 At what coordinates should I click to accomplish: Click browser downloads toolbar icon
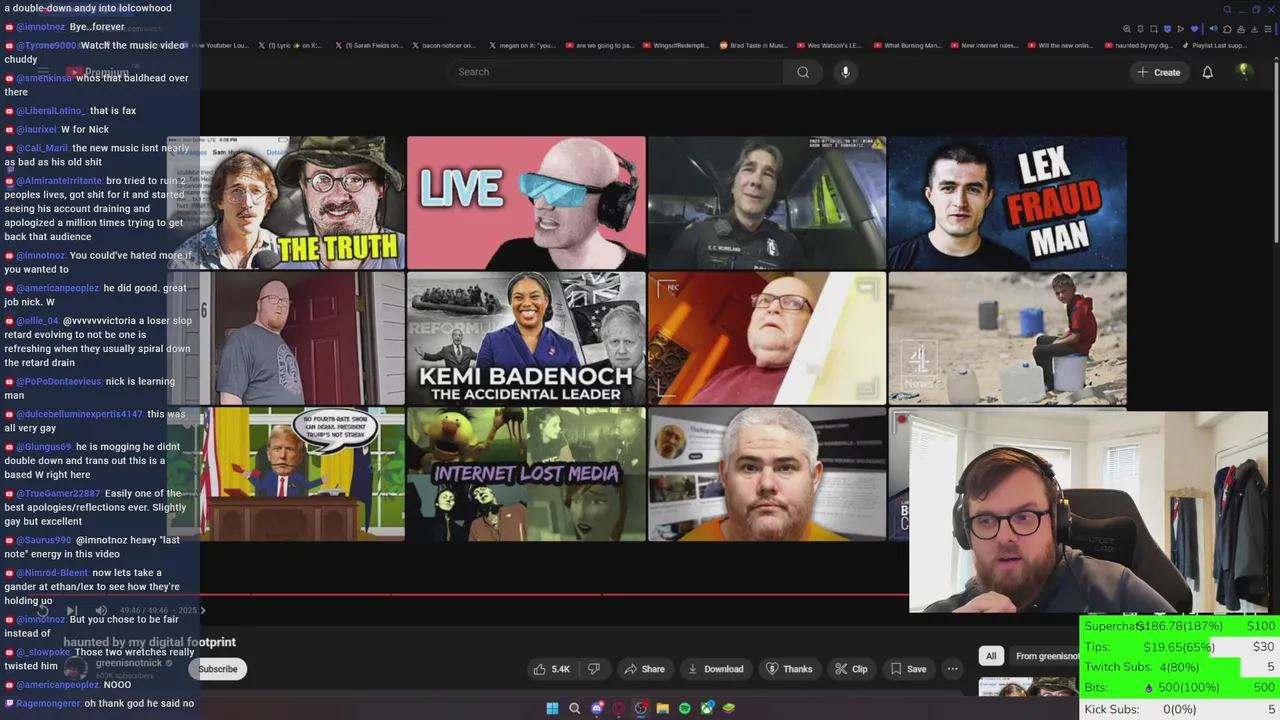(x=1254, y=29)
